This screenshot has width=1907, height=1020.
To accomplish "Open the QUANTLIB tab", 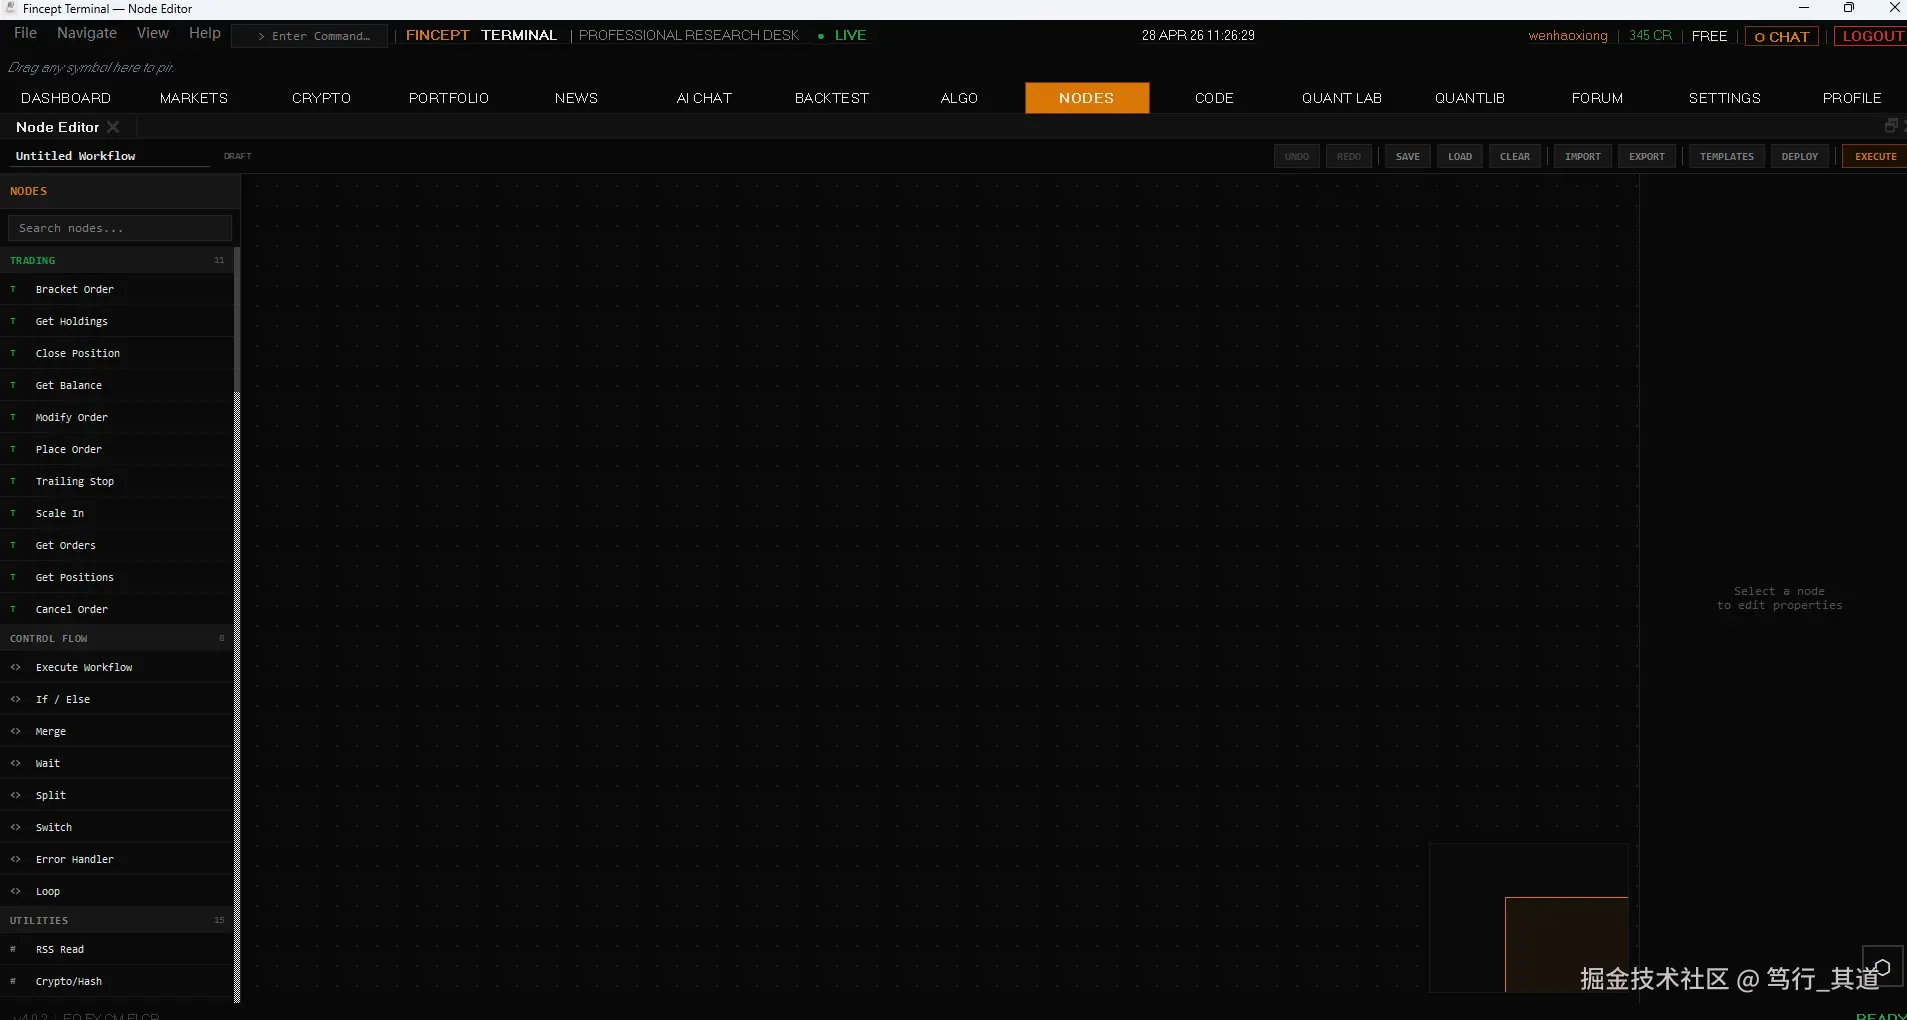I will (1470, 98).
